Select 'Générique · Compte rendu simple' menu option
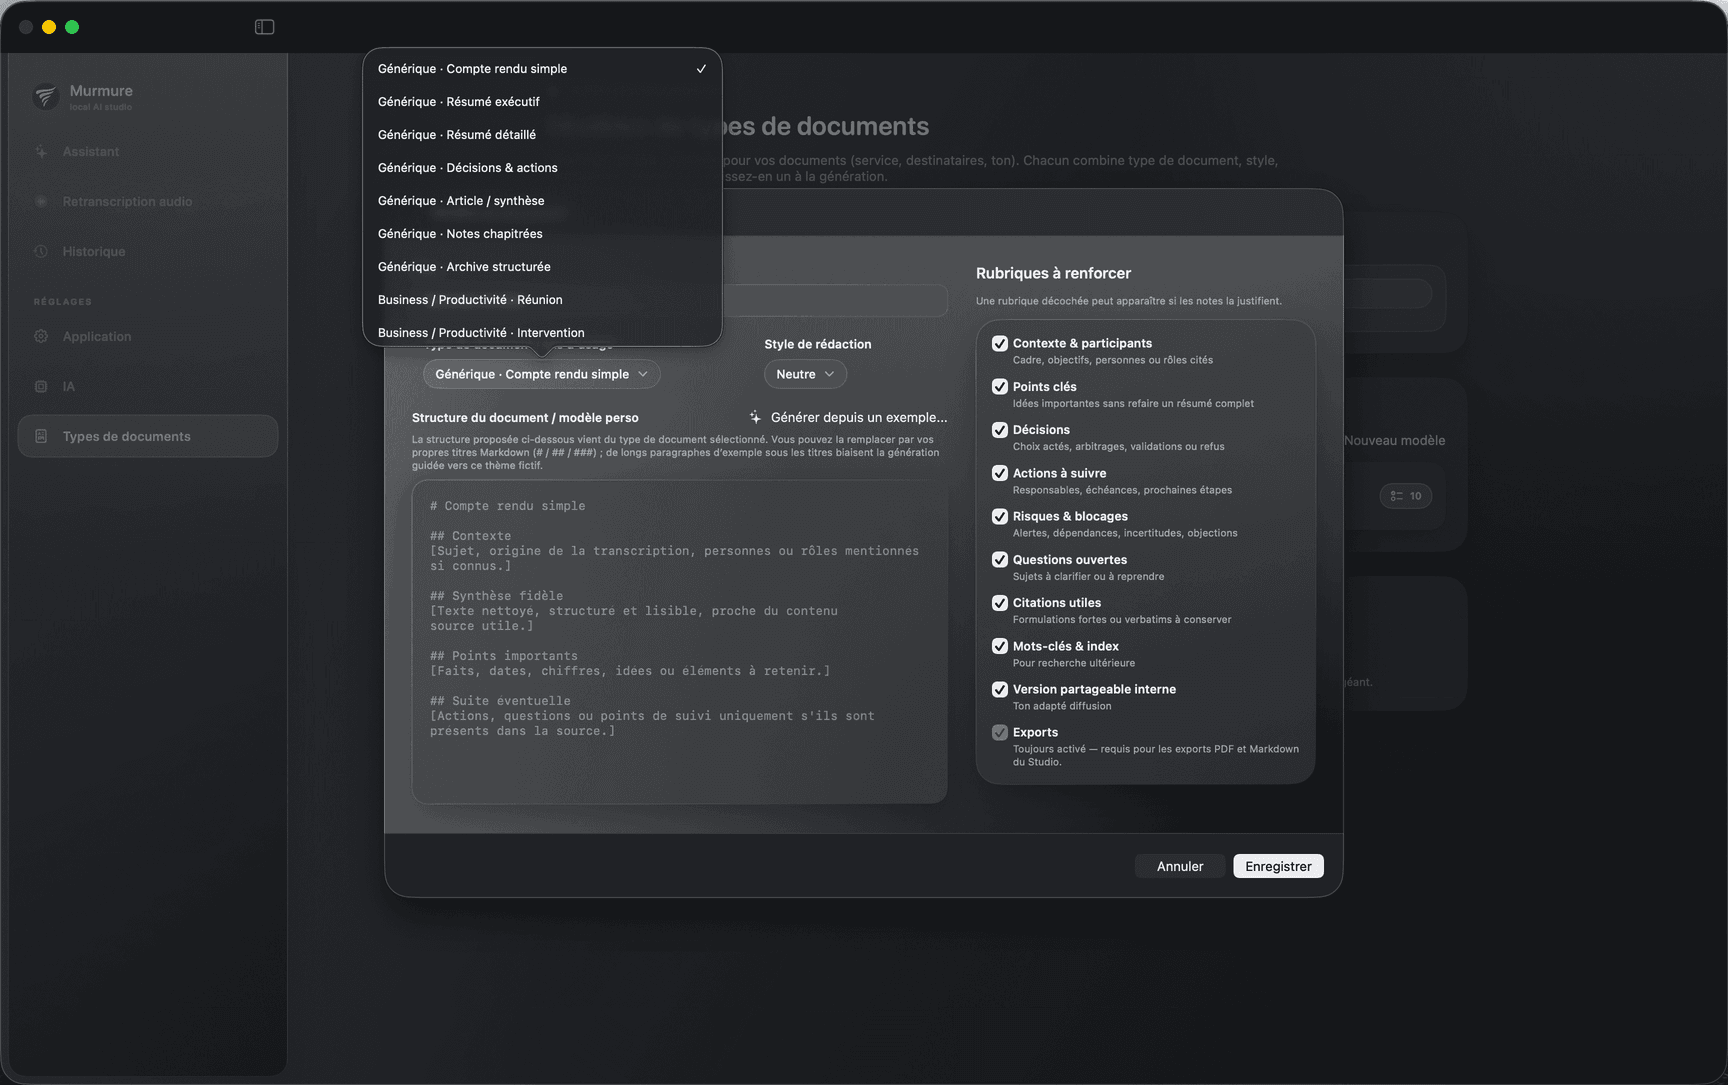Screen dimensions: 1728x1085 (x=542, y=69)
